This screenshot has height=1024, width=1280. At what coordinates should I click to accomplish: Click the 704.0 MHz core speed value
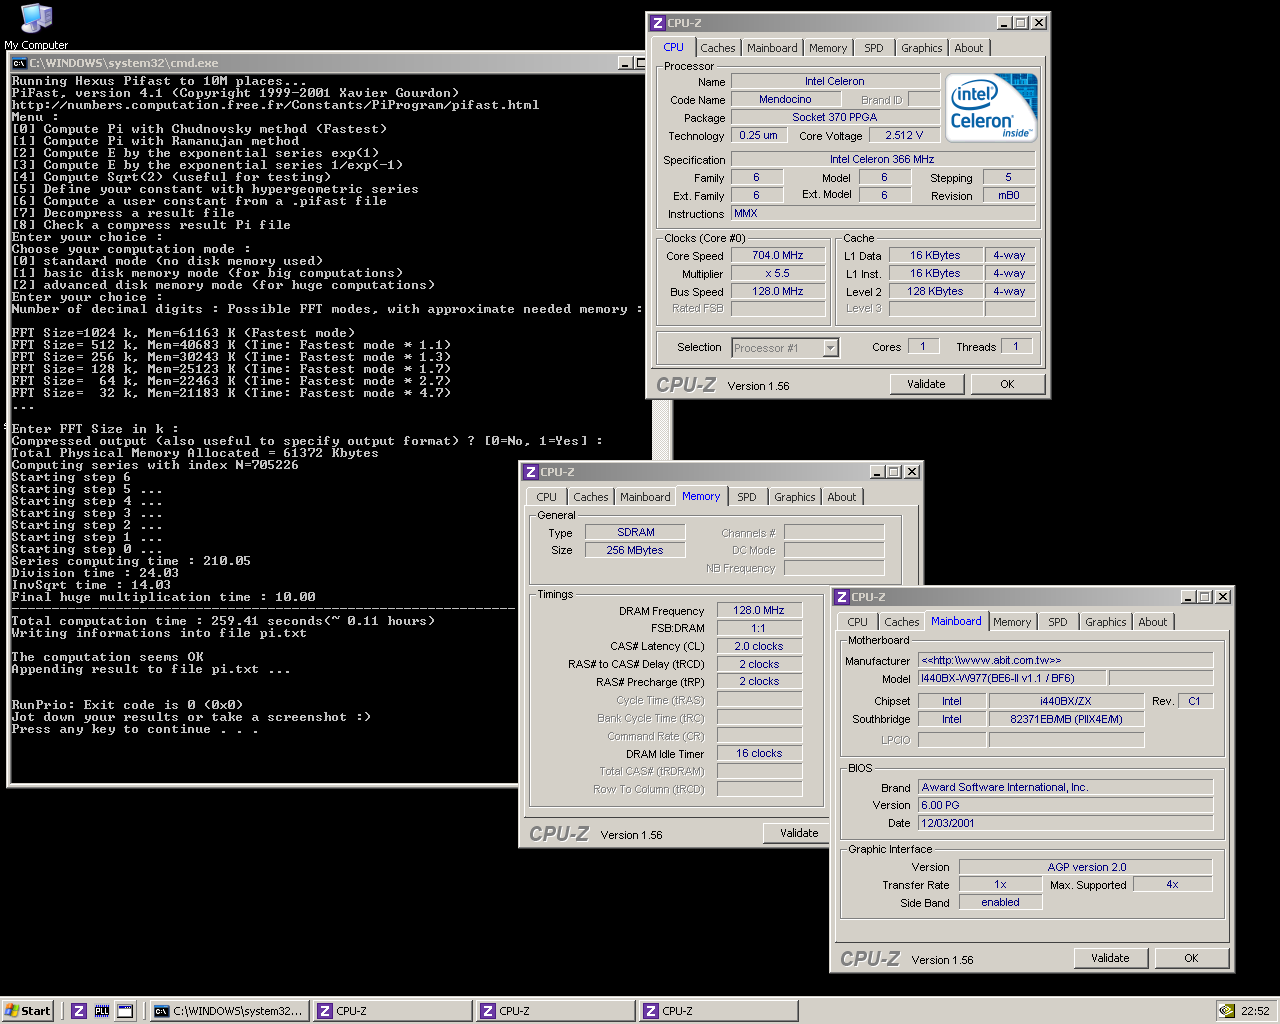pyautogui.click(x=778, y=256)
